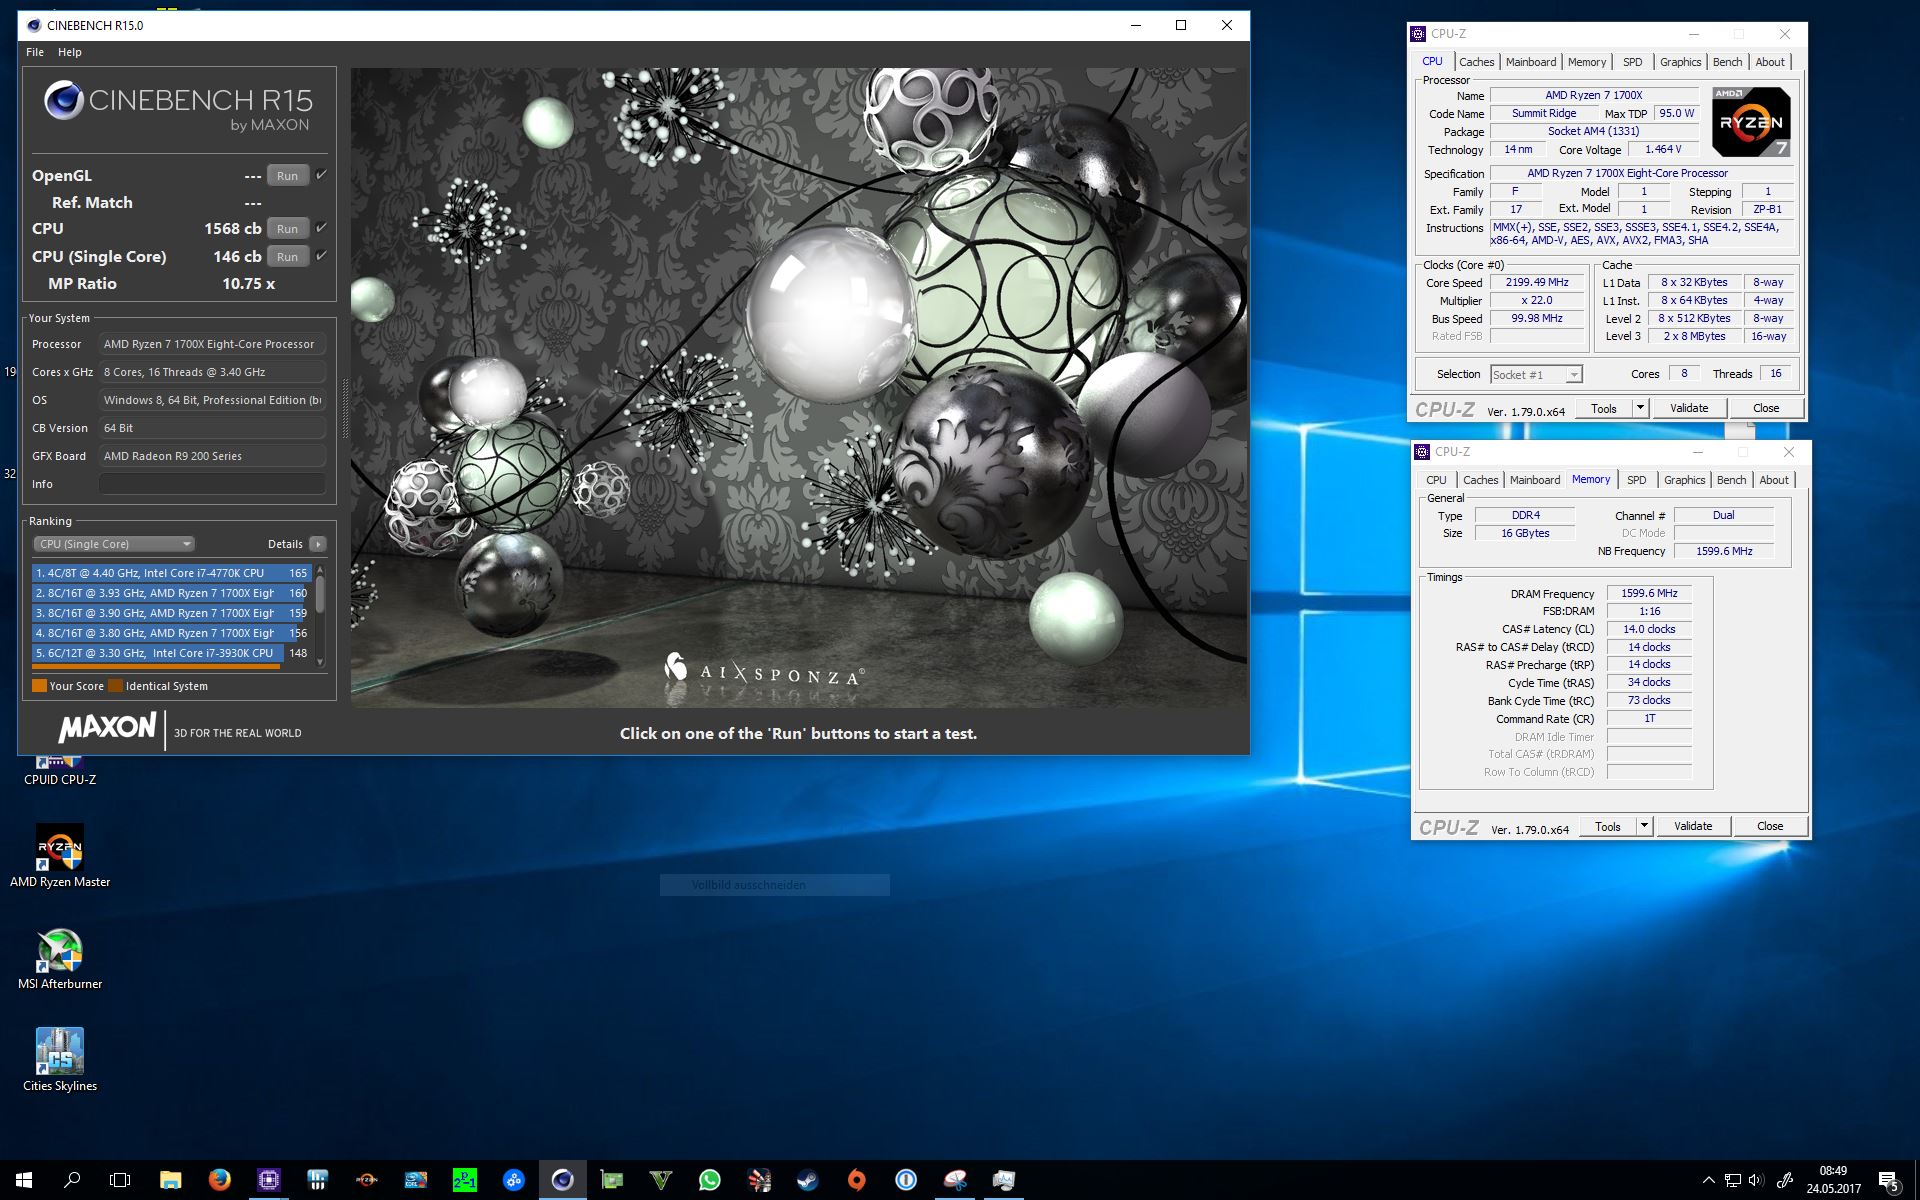Toggle CPU (Single Core) test checkbox
This screenshot has height=1200, width=1920.
(x=321, y=256)
